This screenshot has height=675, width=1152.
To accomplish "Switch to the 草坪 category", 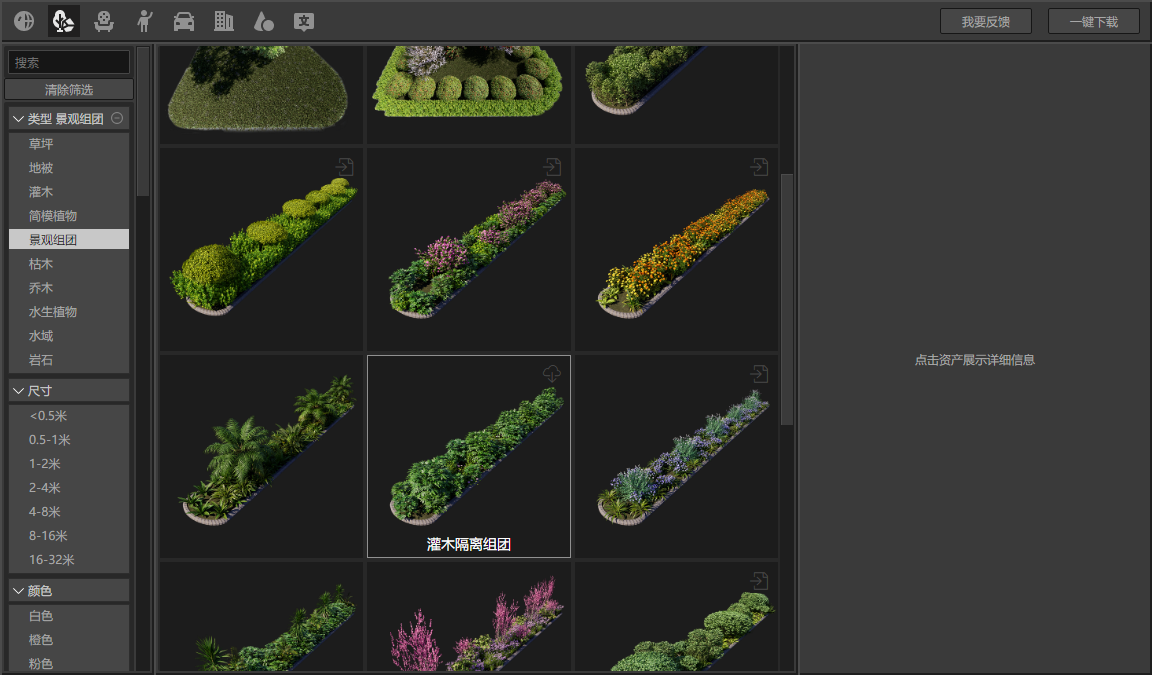I will [x=41, y=143].
